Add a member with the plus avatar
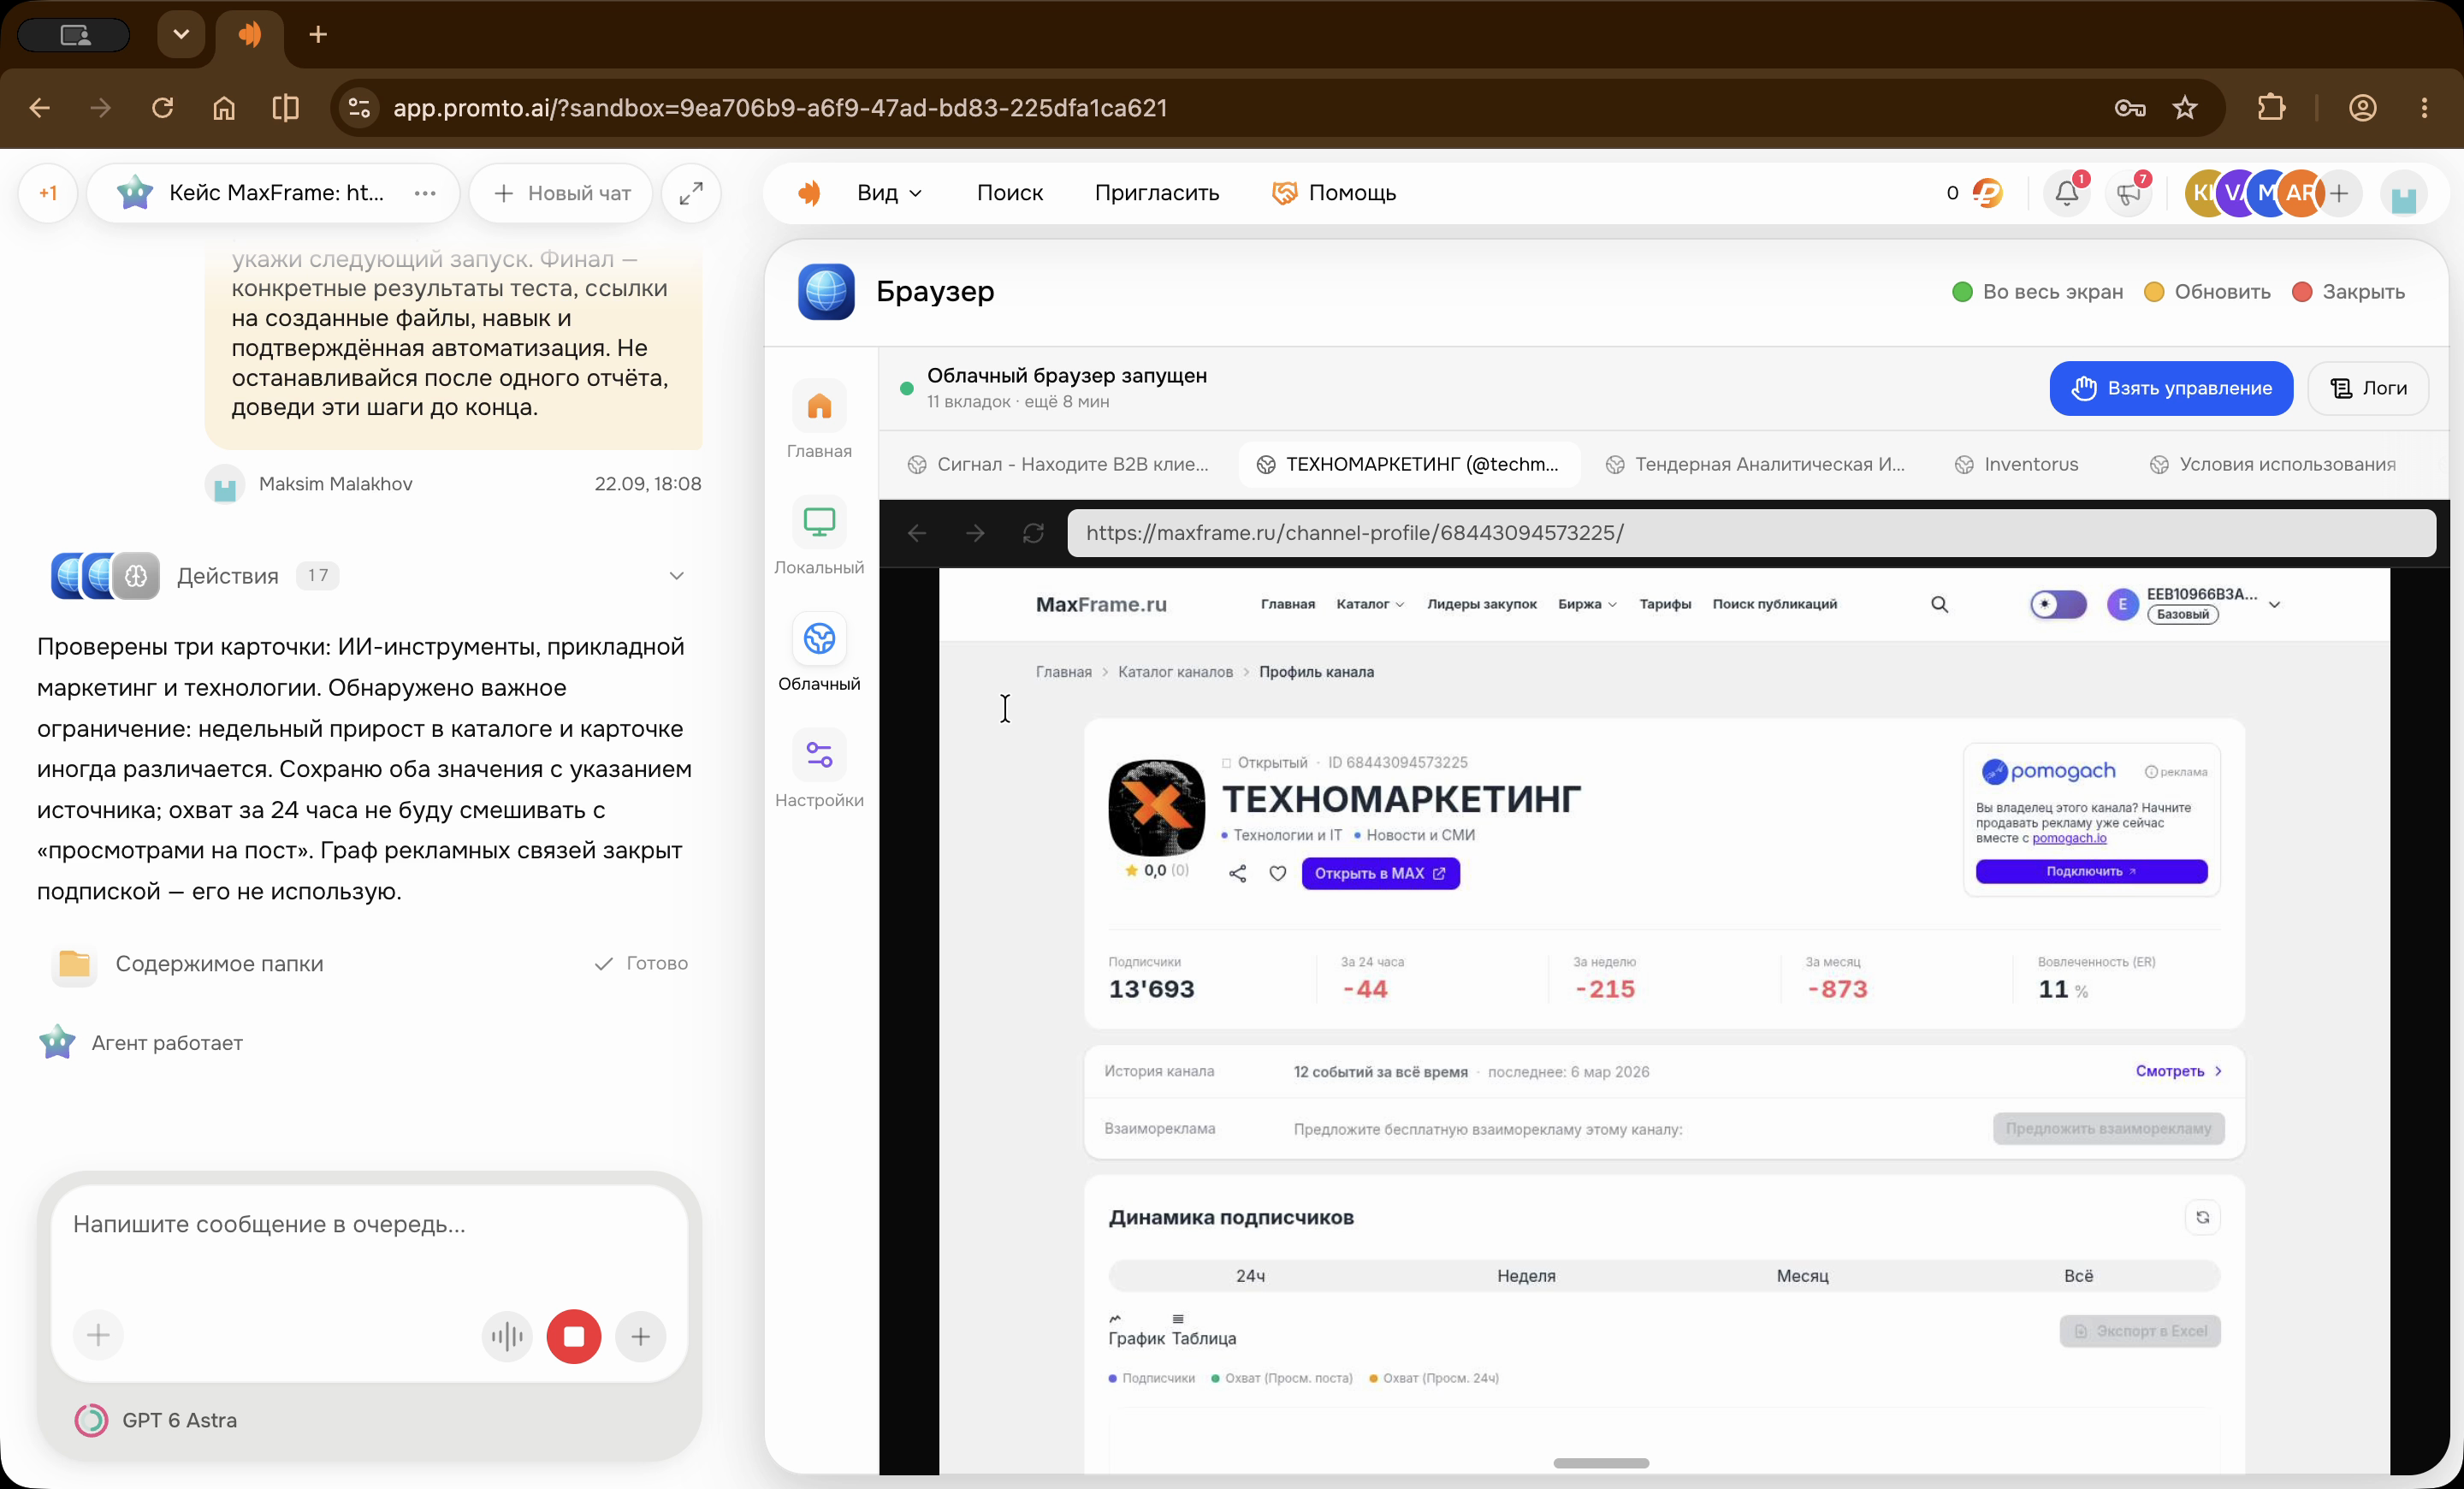 2339,193
